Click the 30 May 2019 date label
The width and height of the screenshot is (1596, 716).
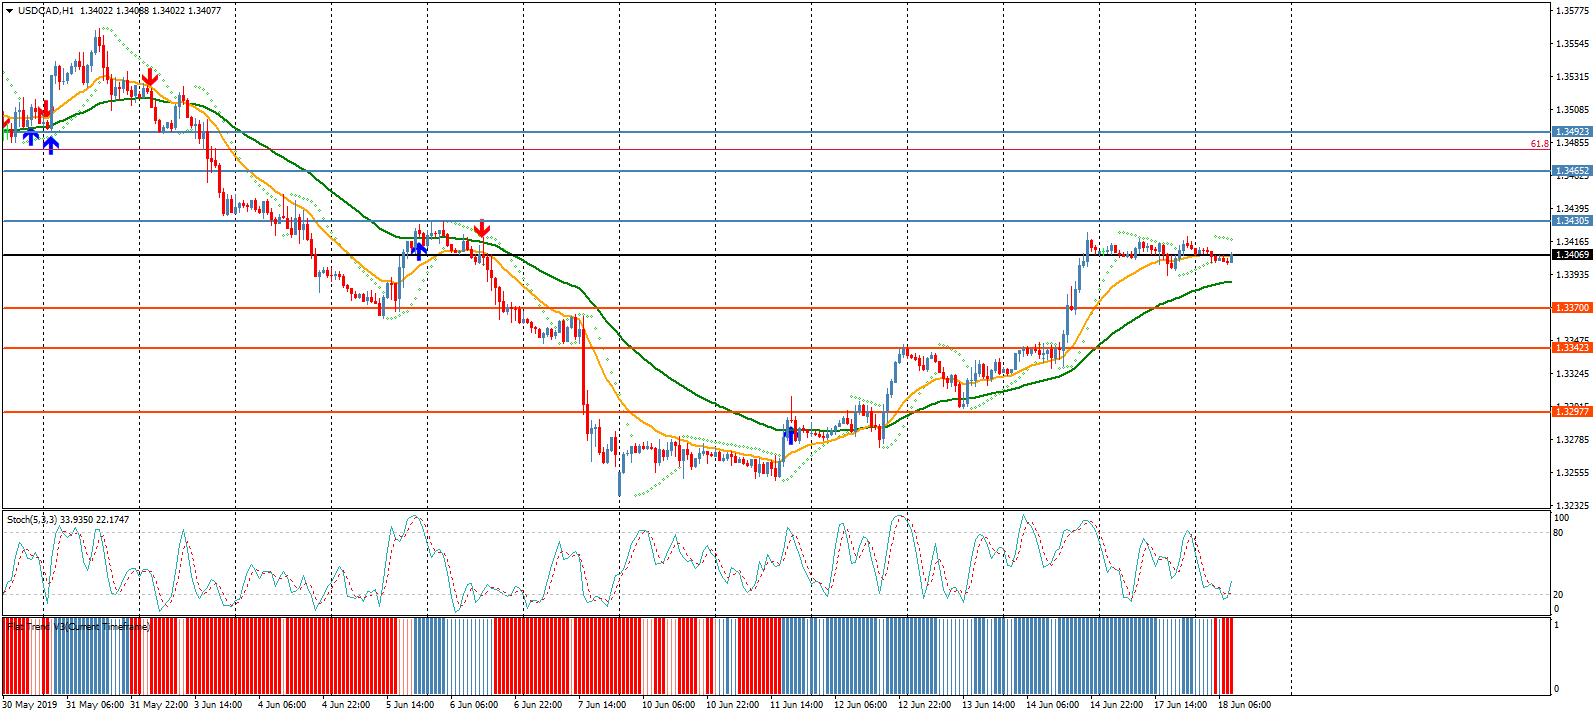30,705
